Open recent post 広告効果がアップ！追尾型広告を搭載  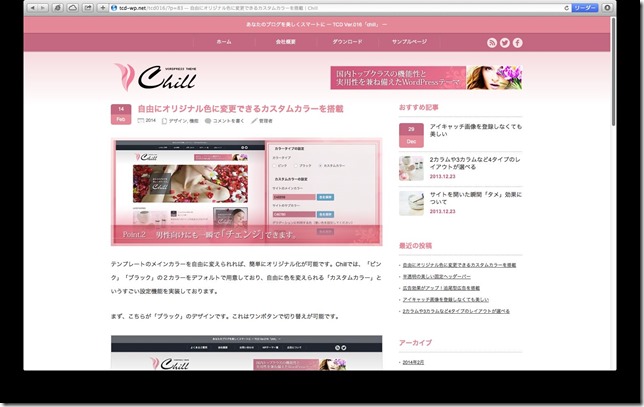pos(441,288)
